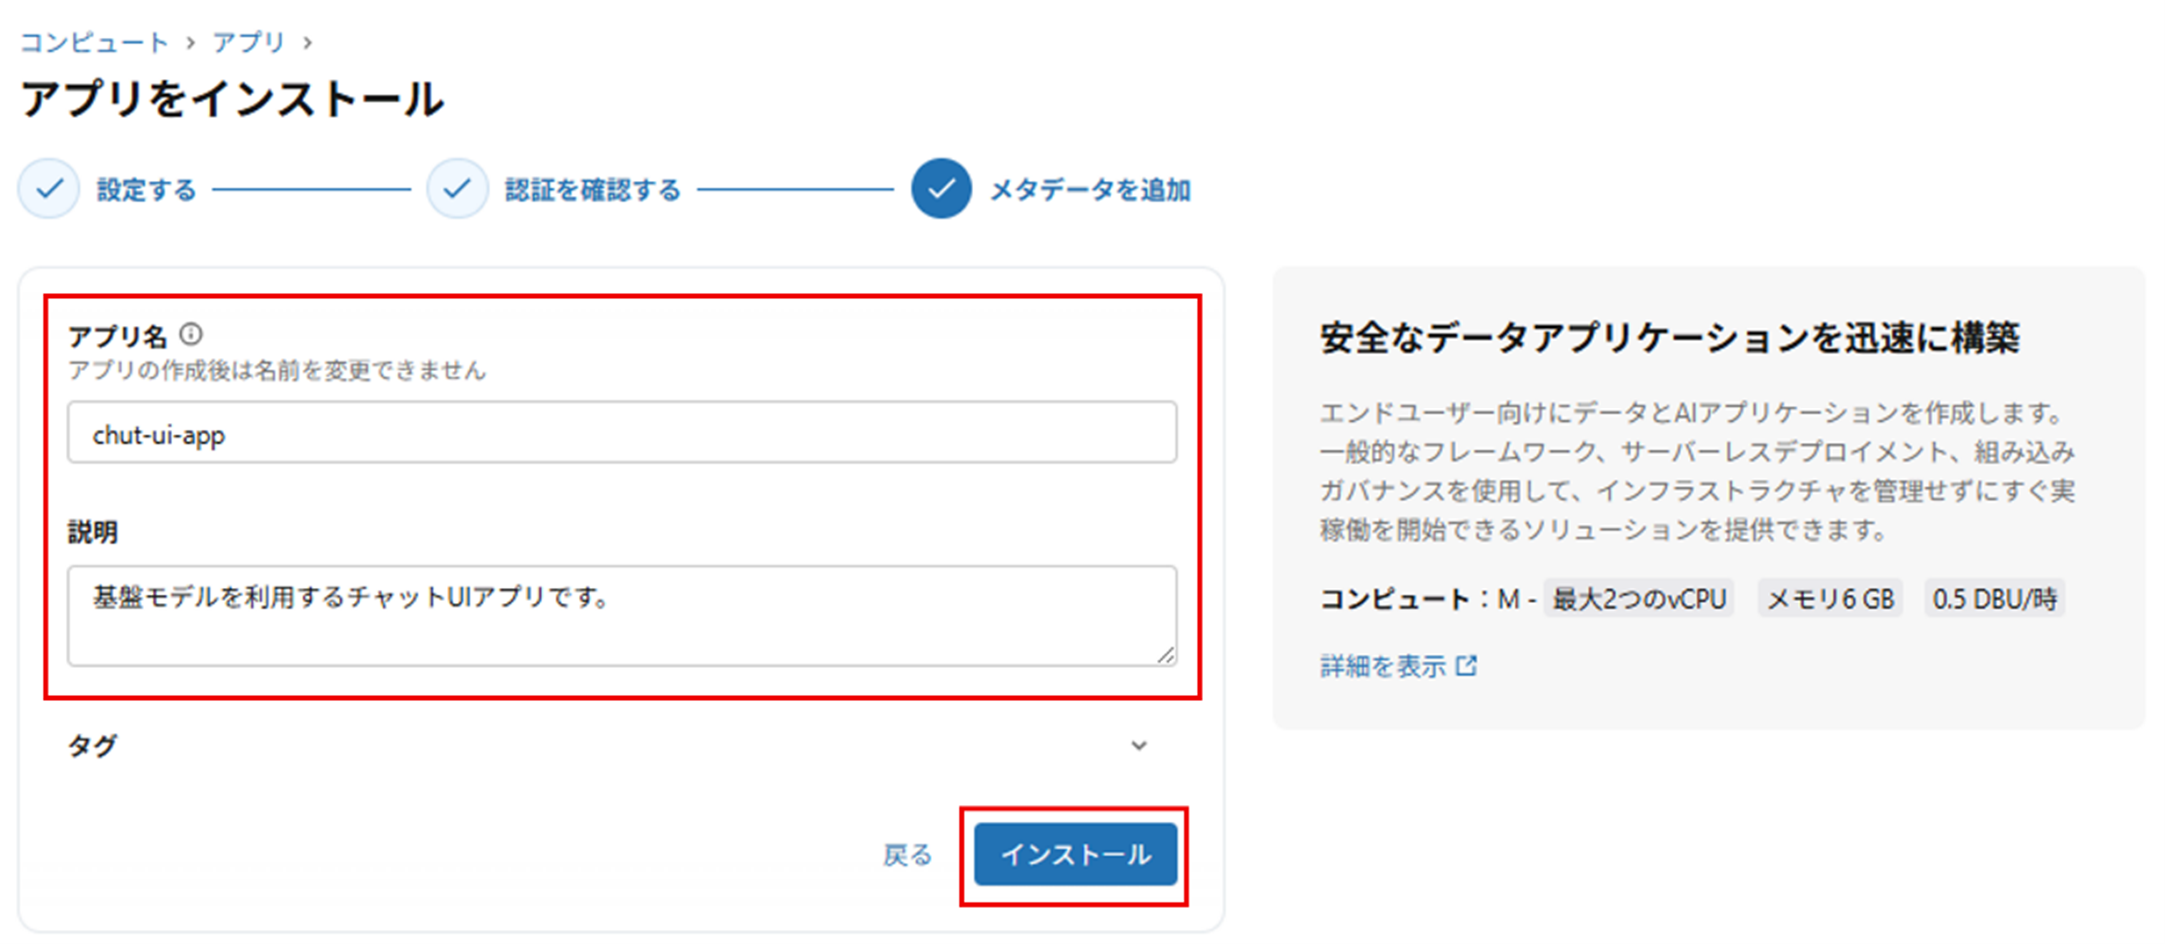Click the 説明 description text area
Screen dimensions: 2165x944
click(621, 615)
